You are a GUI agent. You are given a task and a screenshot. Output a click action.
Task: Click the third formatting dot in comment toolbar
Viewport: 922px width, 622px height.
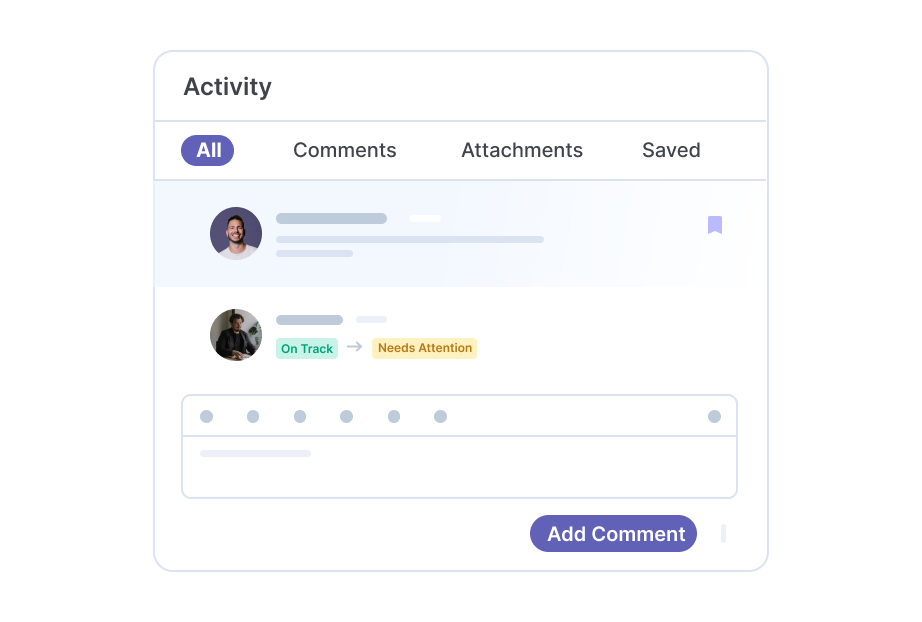click(300, 416)
